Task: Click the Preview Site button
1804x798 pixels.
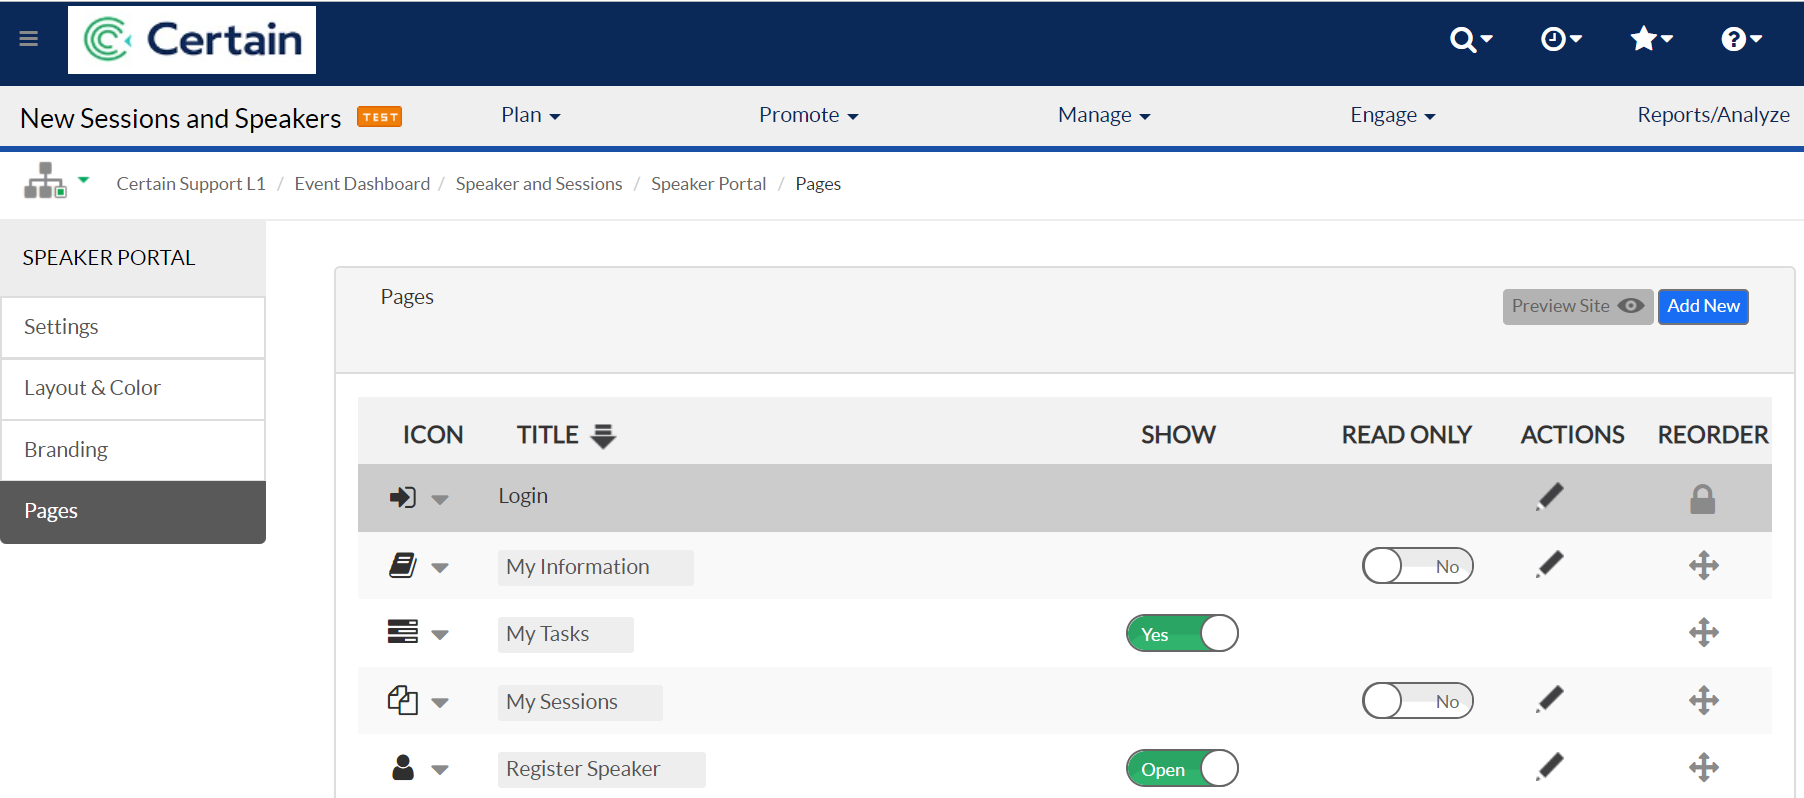Action: [1577, 306]
